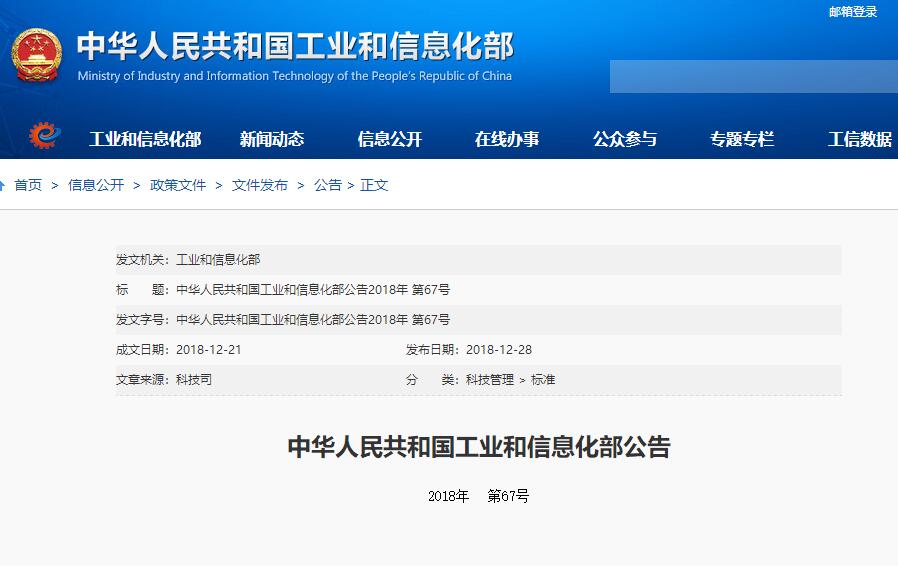Click the orange gear MIIT icon
898x566 pixels.
click(45, 136)
